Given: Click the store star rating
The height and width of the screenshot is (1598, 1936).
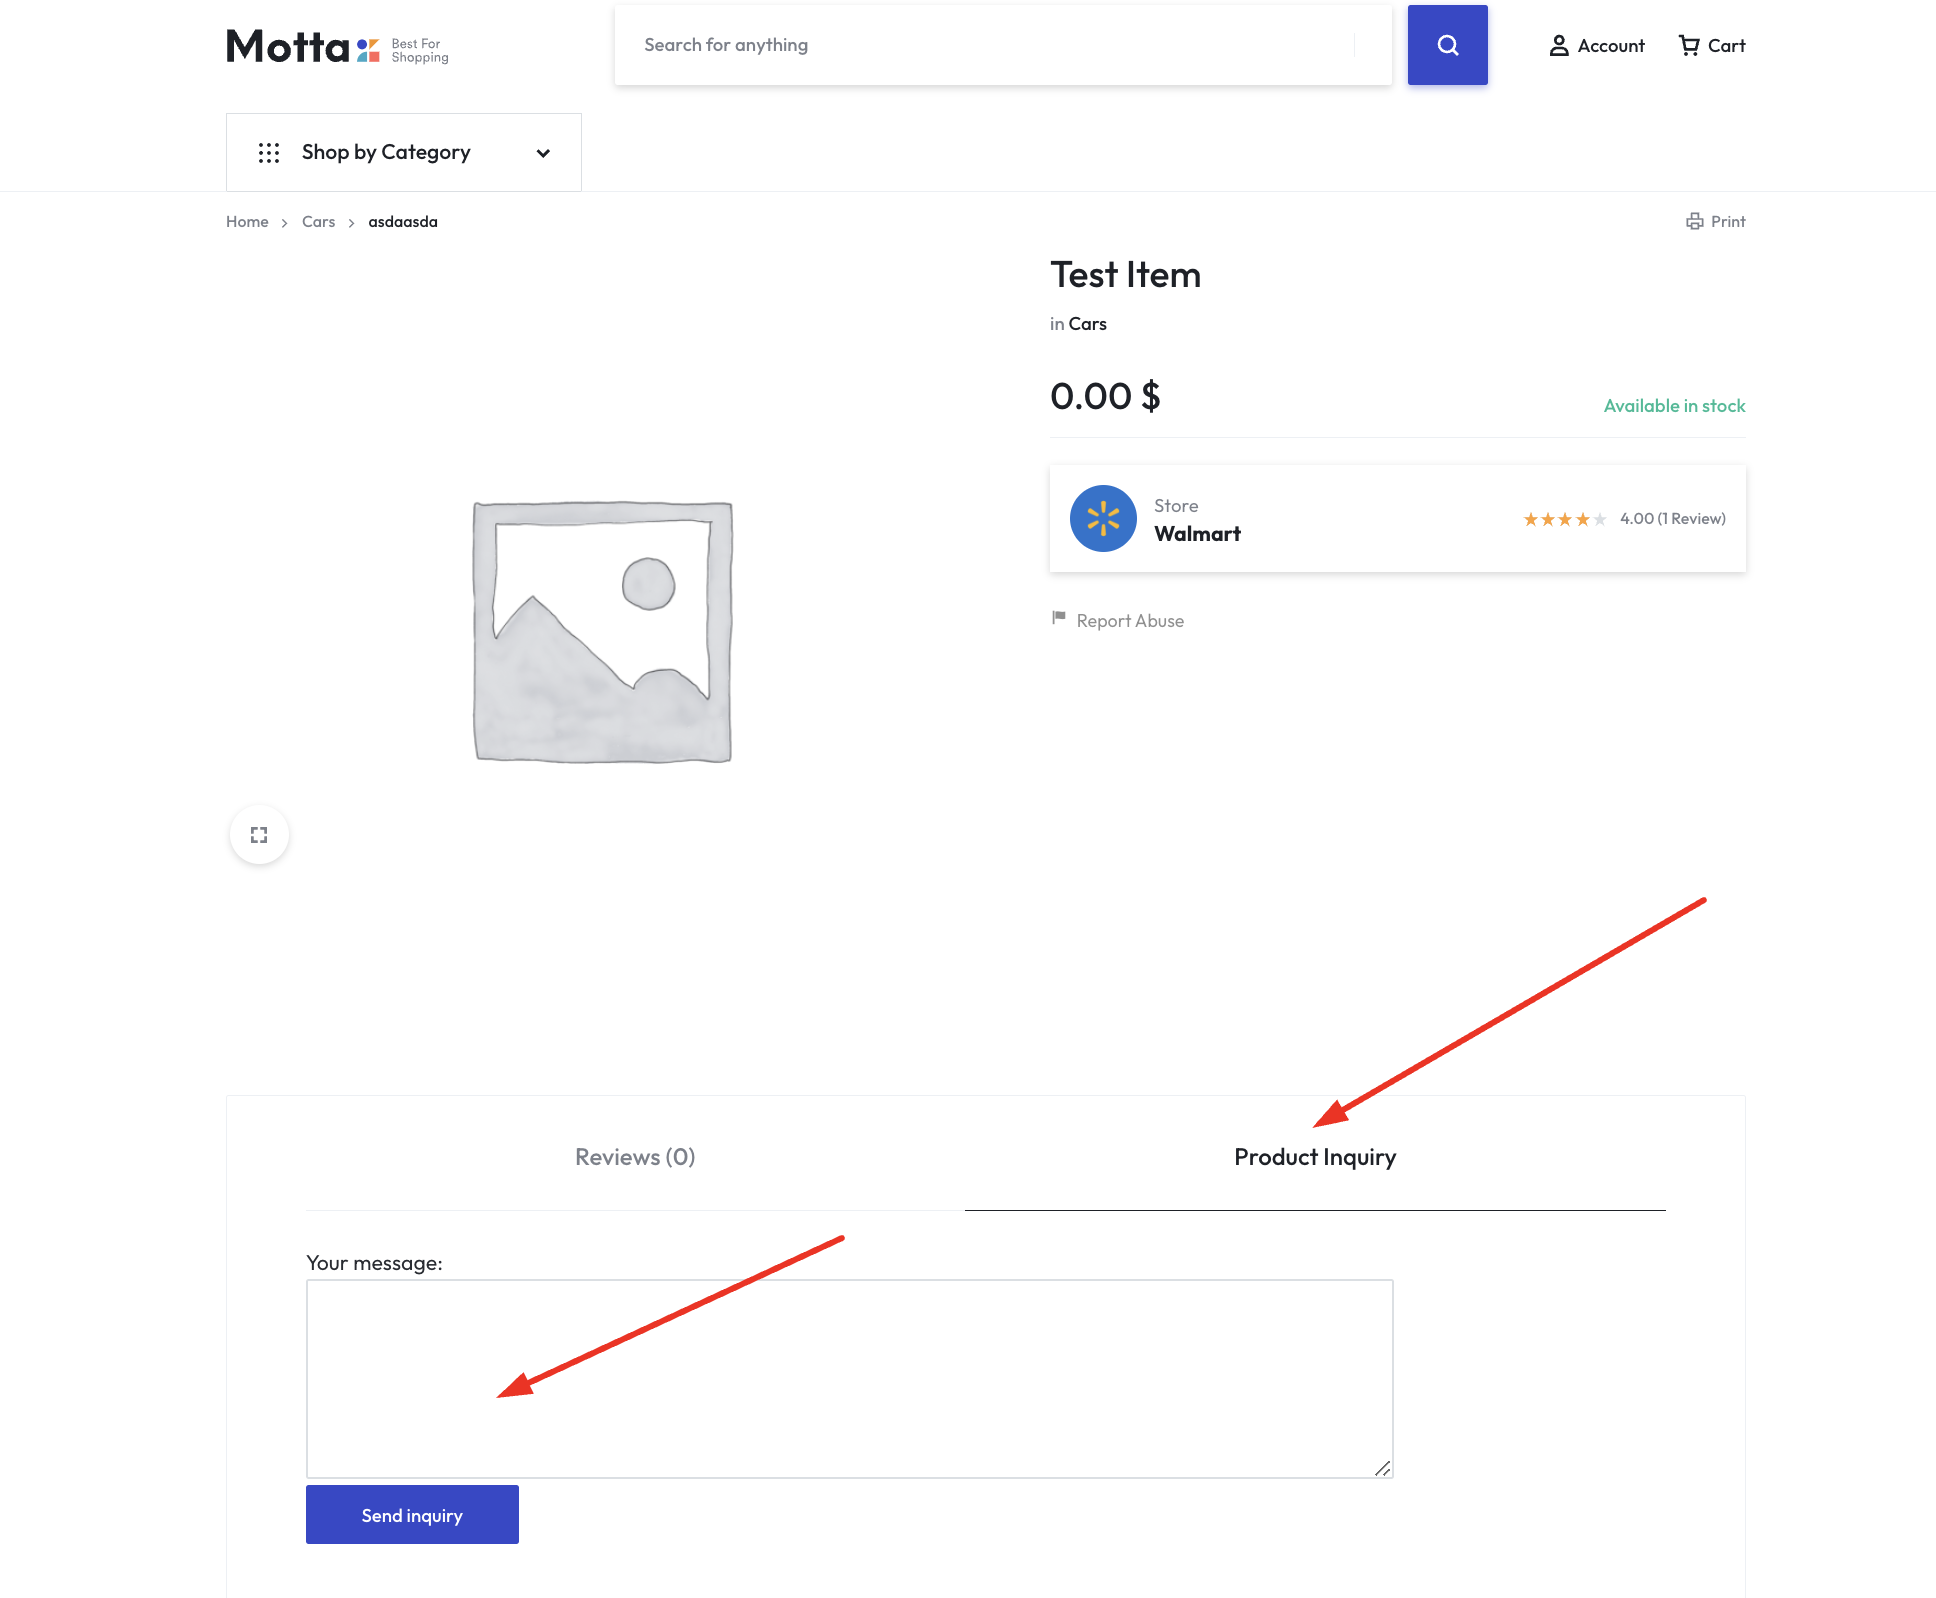Looking at the screenshot, I should click(1565, 519).
